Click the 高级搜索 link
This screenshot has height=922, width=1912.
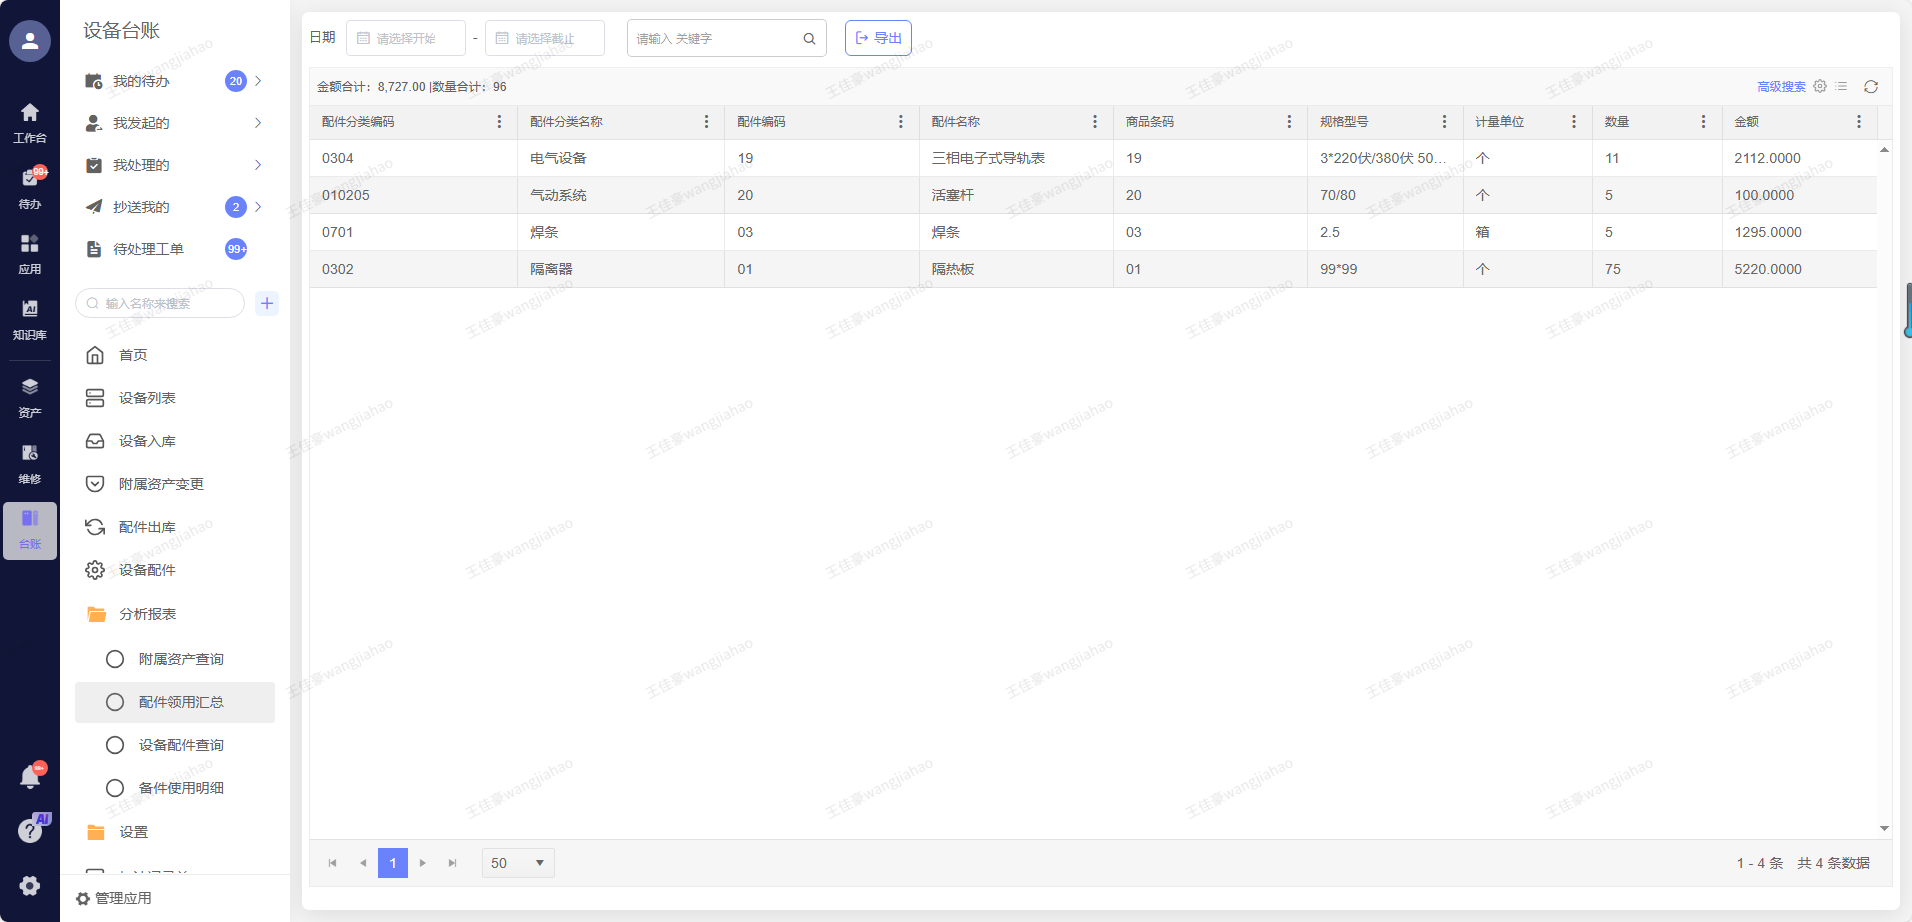(1781, 87)
